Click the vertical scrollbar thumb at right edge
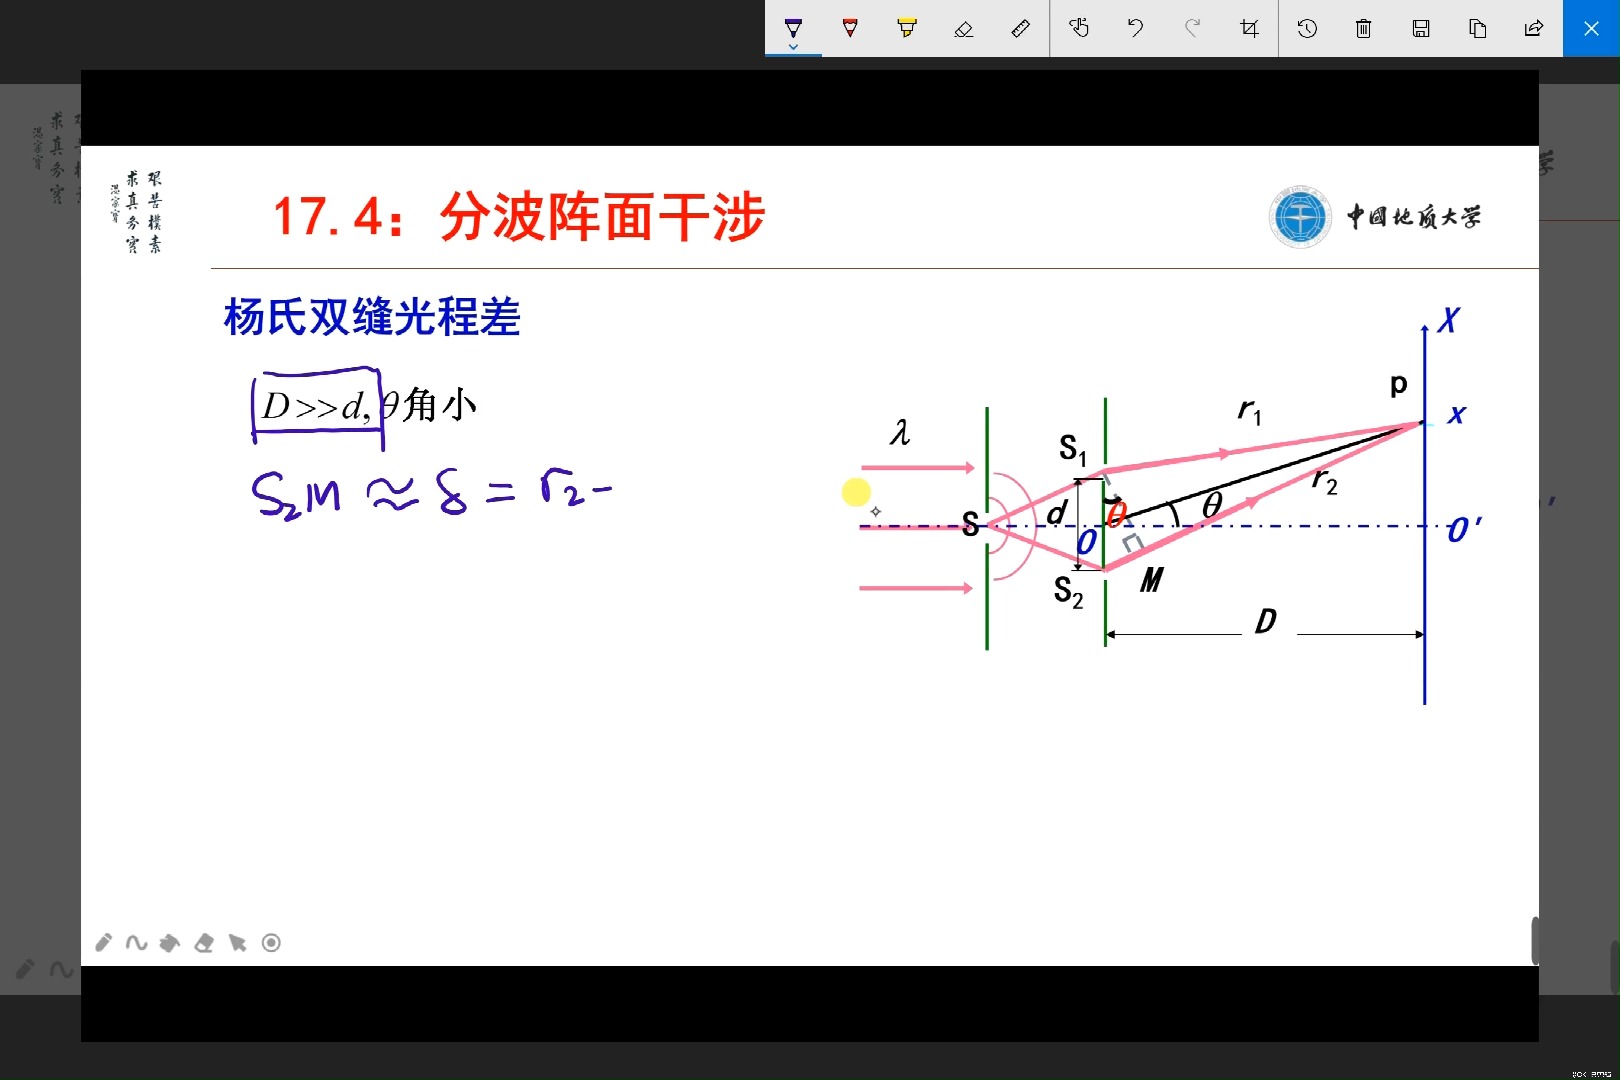The height and width of the screenshot is (1080, 1620). [x=1535, y=940]
